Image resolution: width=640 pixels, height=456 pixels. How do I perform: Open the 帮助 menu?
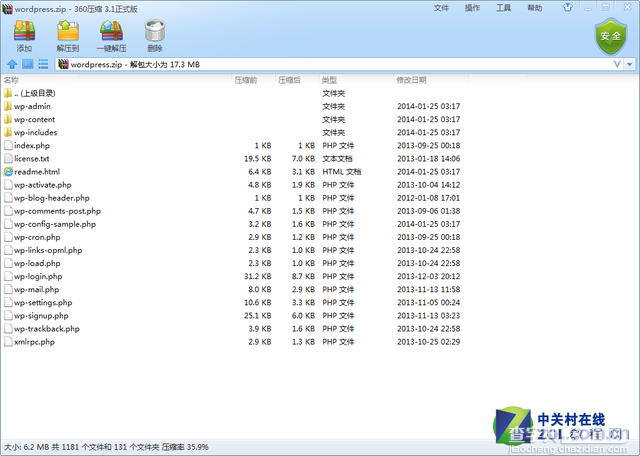tap(534, 8)
